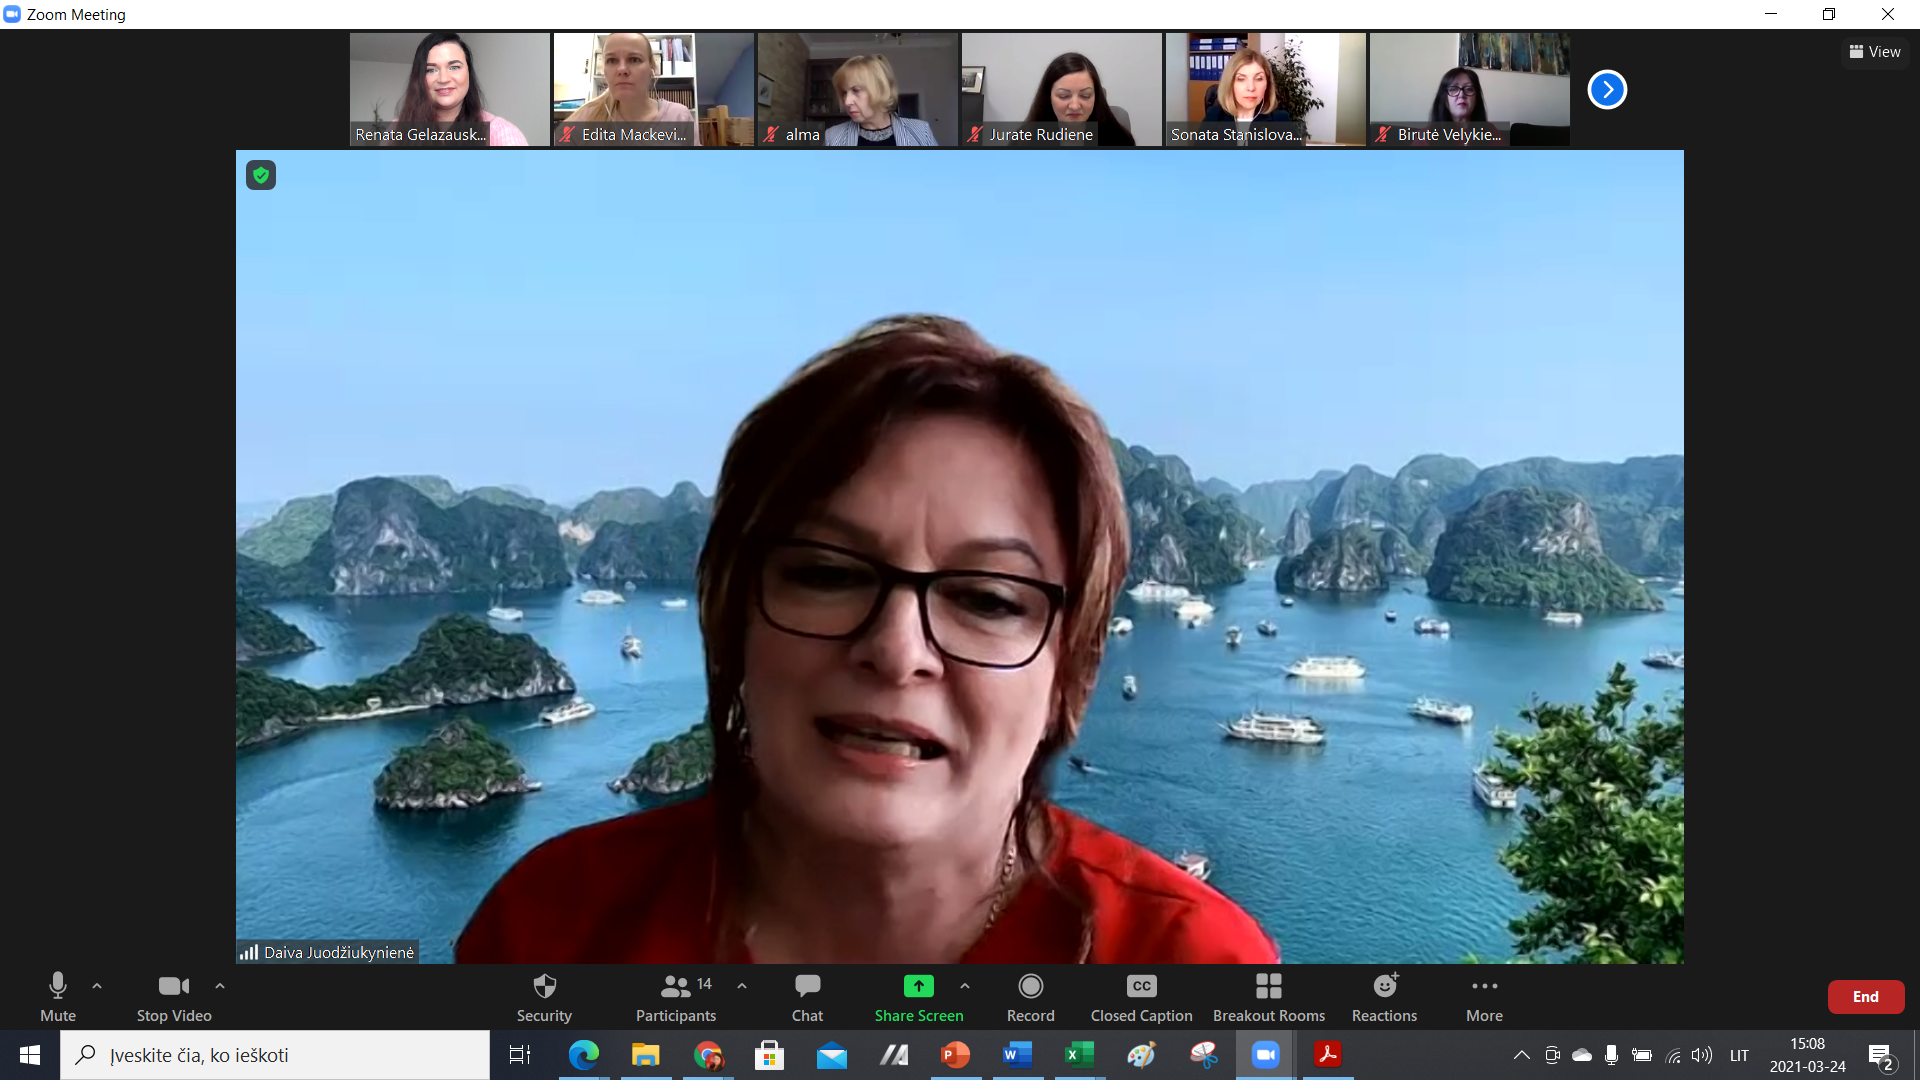Click the red End meeting button
Image resolution: width=1920 pixels, height=1080 pixels.
coord(1866,997)
